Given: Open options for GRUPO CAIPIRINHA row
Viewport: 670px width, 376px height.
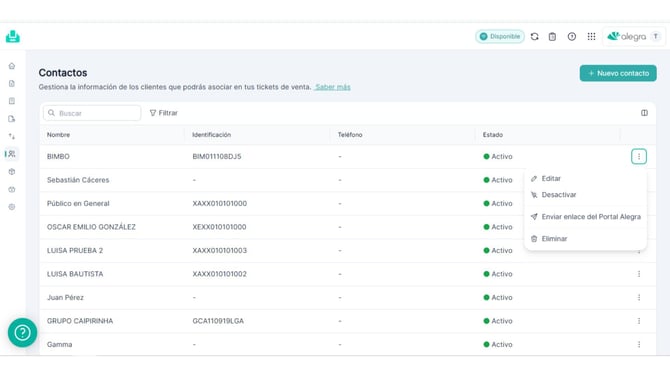Looking at the screenshot, I should [639, 321].
